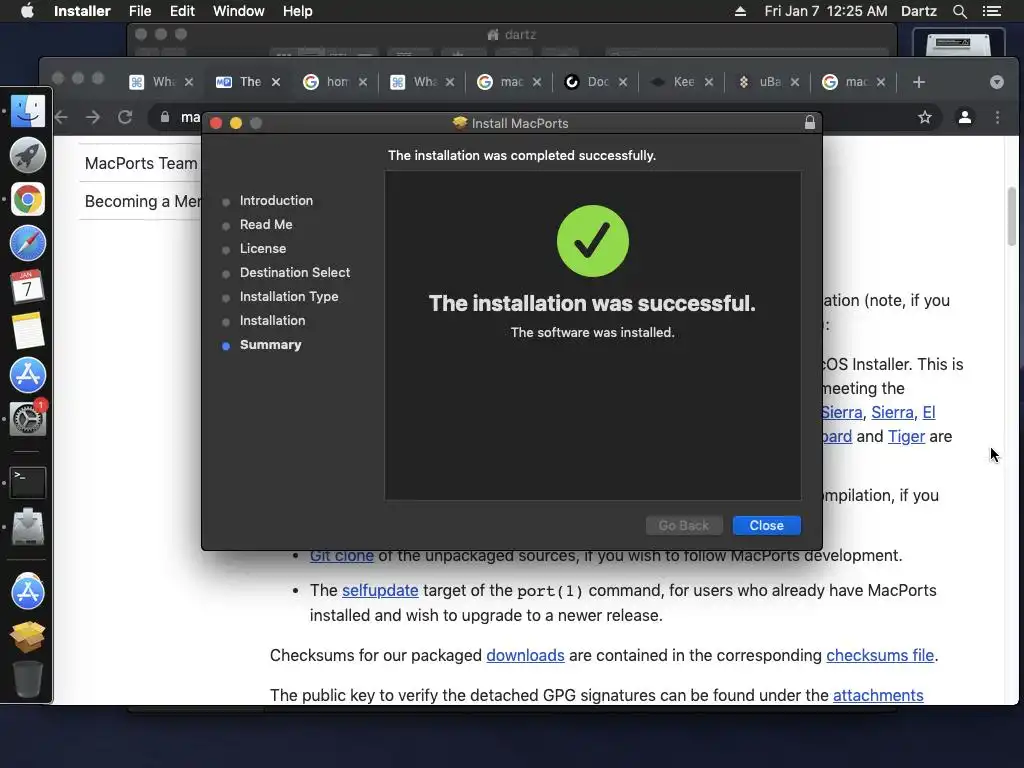1024x768 pixels.
Task: Open a new Chrome tab with the plus
Action: [919, 82]
